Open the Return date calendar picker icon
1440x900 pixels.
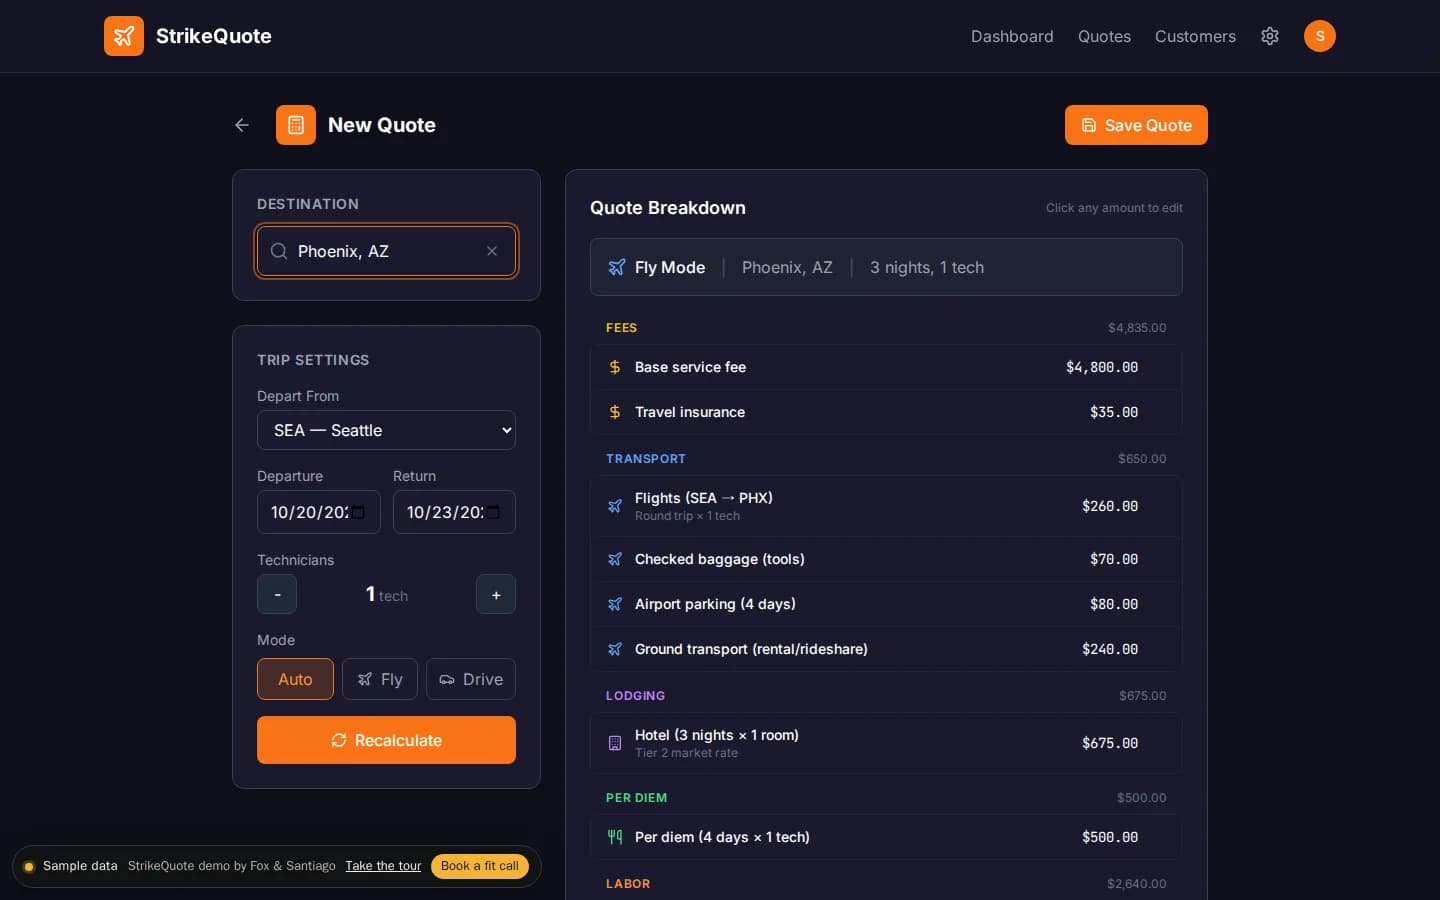coord(493,512)
